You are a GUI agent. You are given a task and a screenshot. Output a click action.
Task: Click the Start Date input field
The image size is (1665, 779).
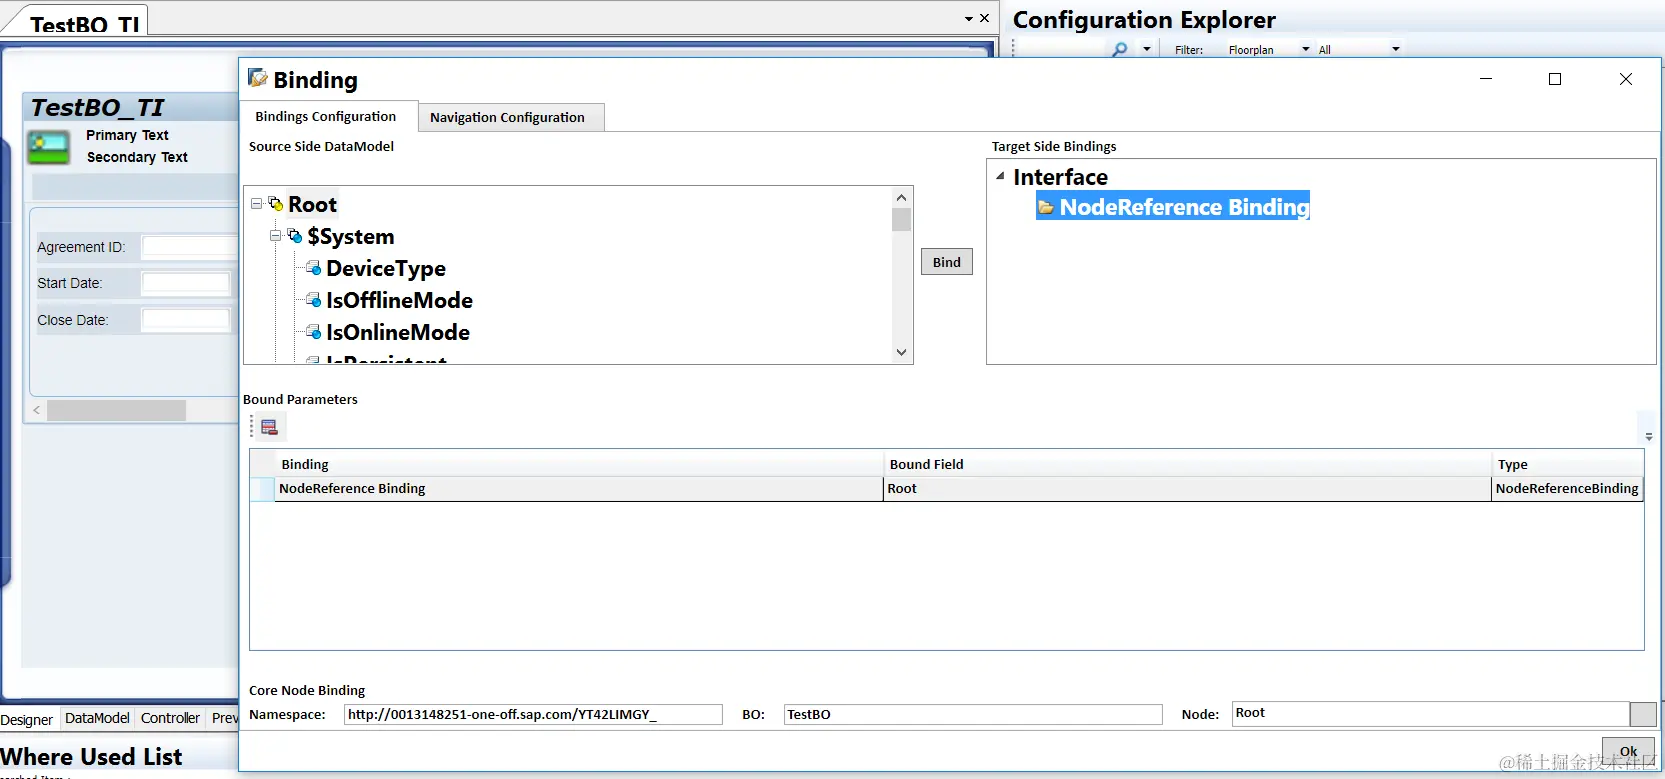pos(186,283)
